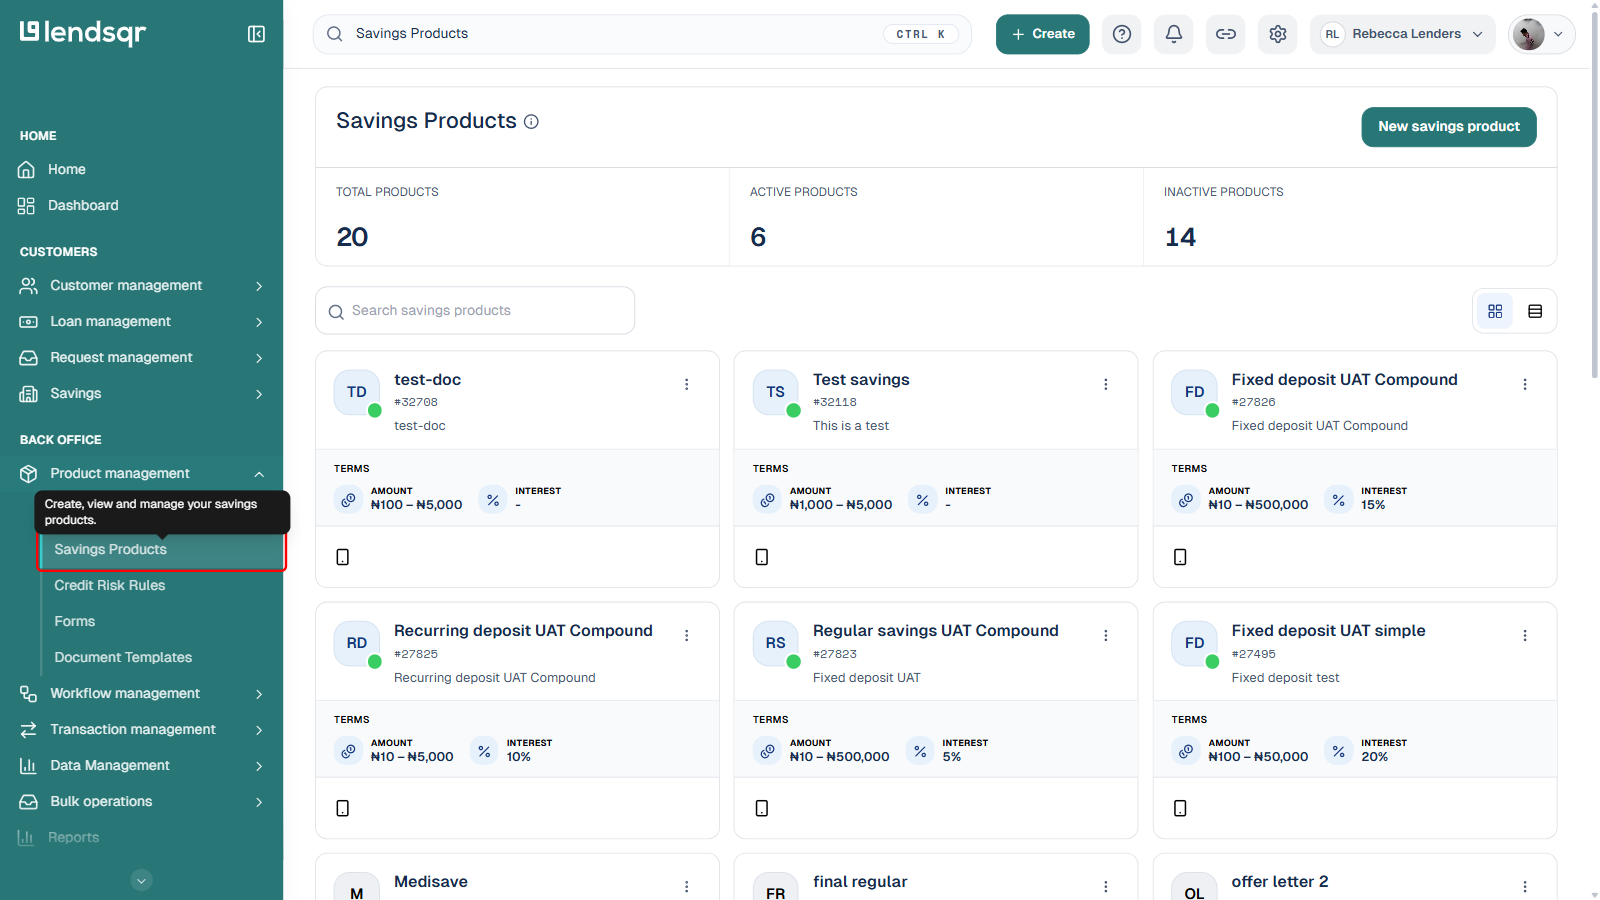1600x900 pixels.
Task: Click the Inactive Products count 14
Action: pos(1180,237)
